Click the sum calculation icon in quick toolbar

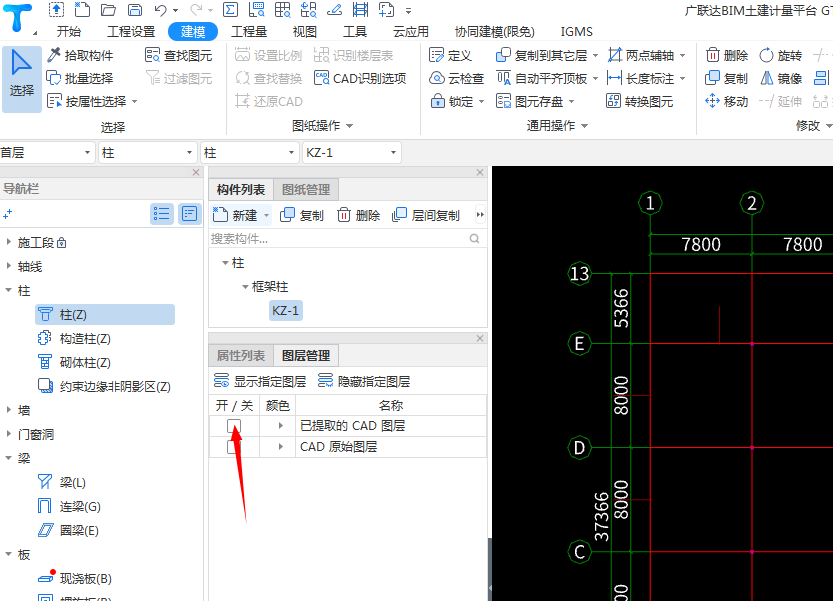coord(230,10)
